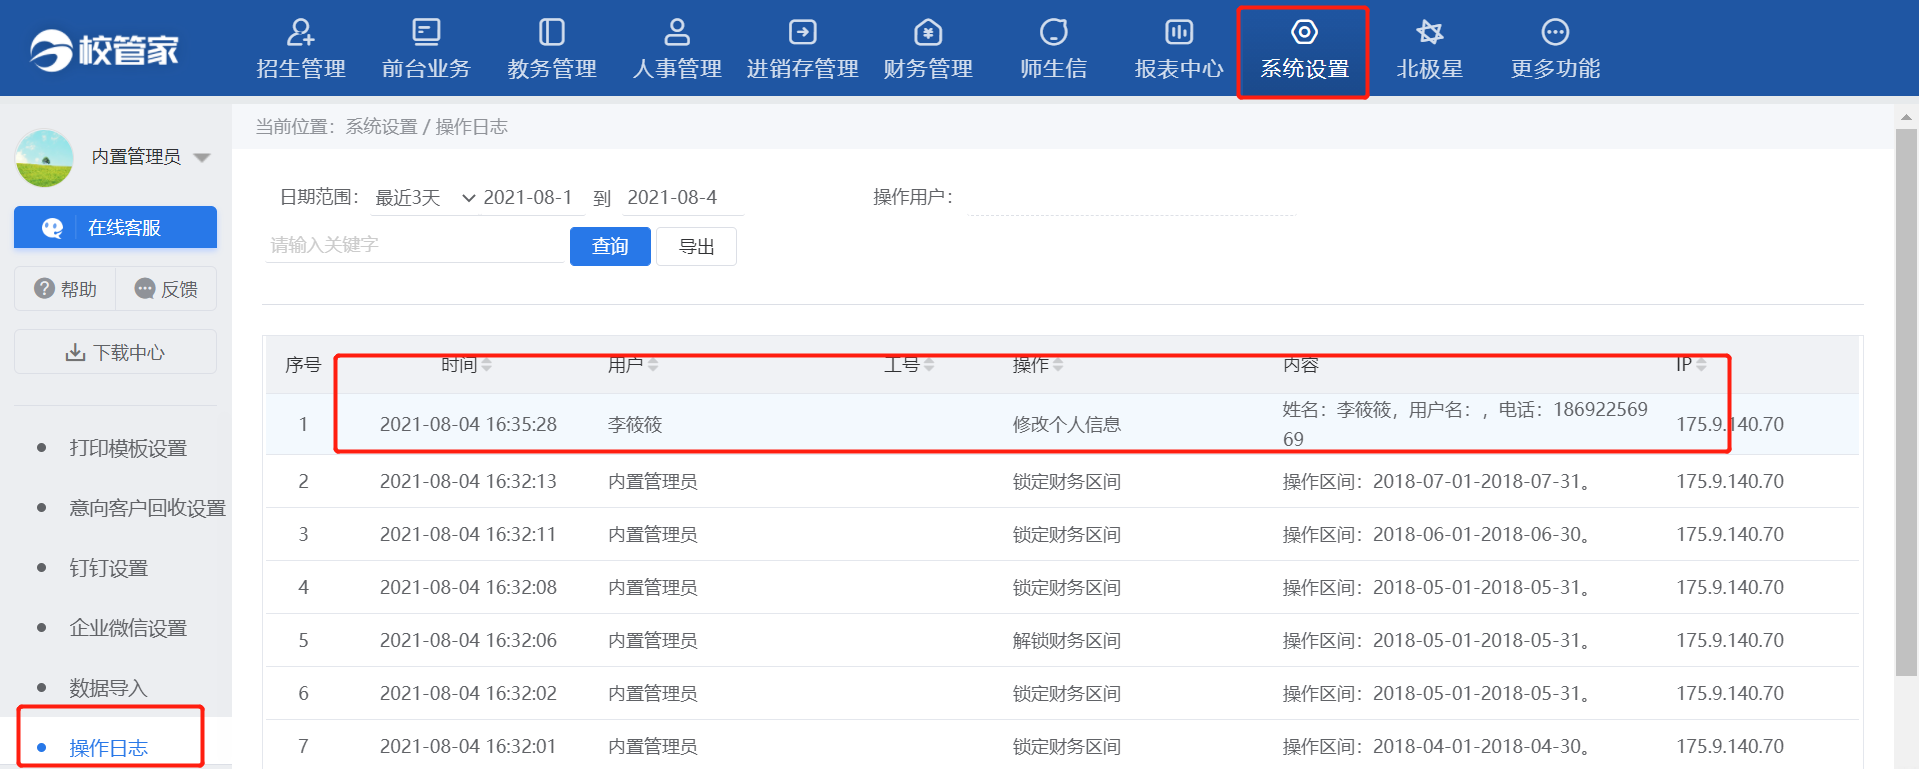Click 解锁财务区间 operation cell
This screenshot has width=1919, height=769.
coord(1066,640)
